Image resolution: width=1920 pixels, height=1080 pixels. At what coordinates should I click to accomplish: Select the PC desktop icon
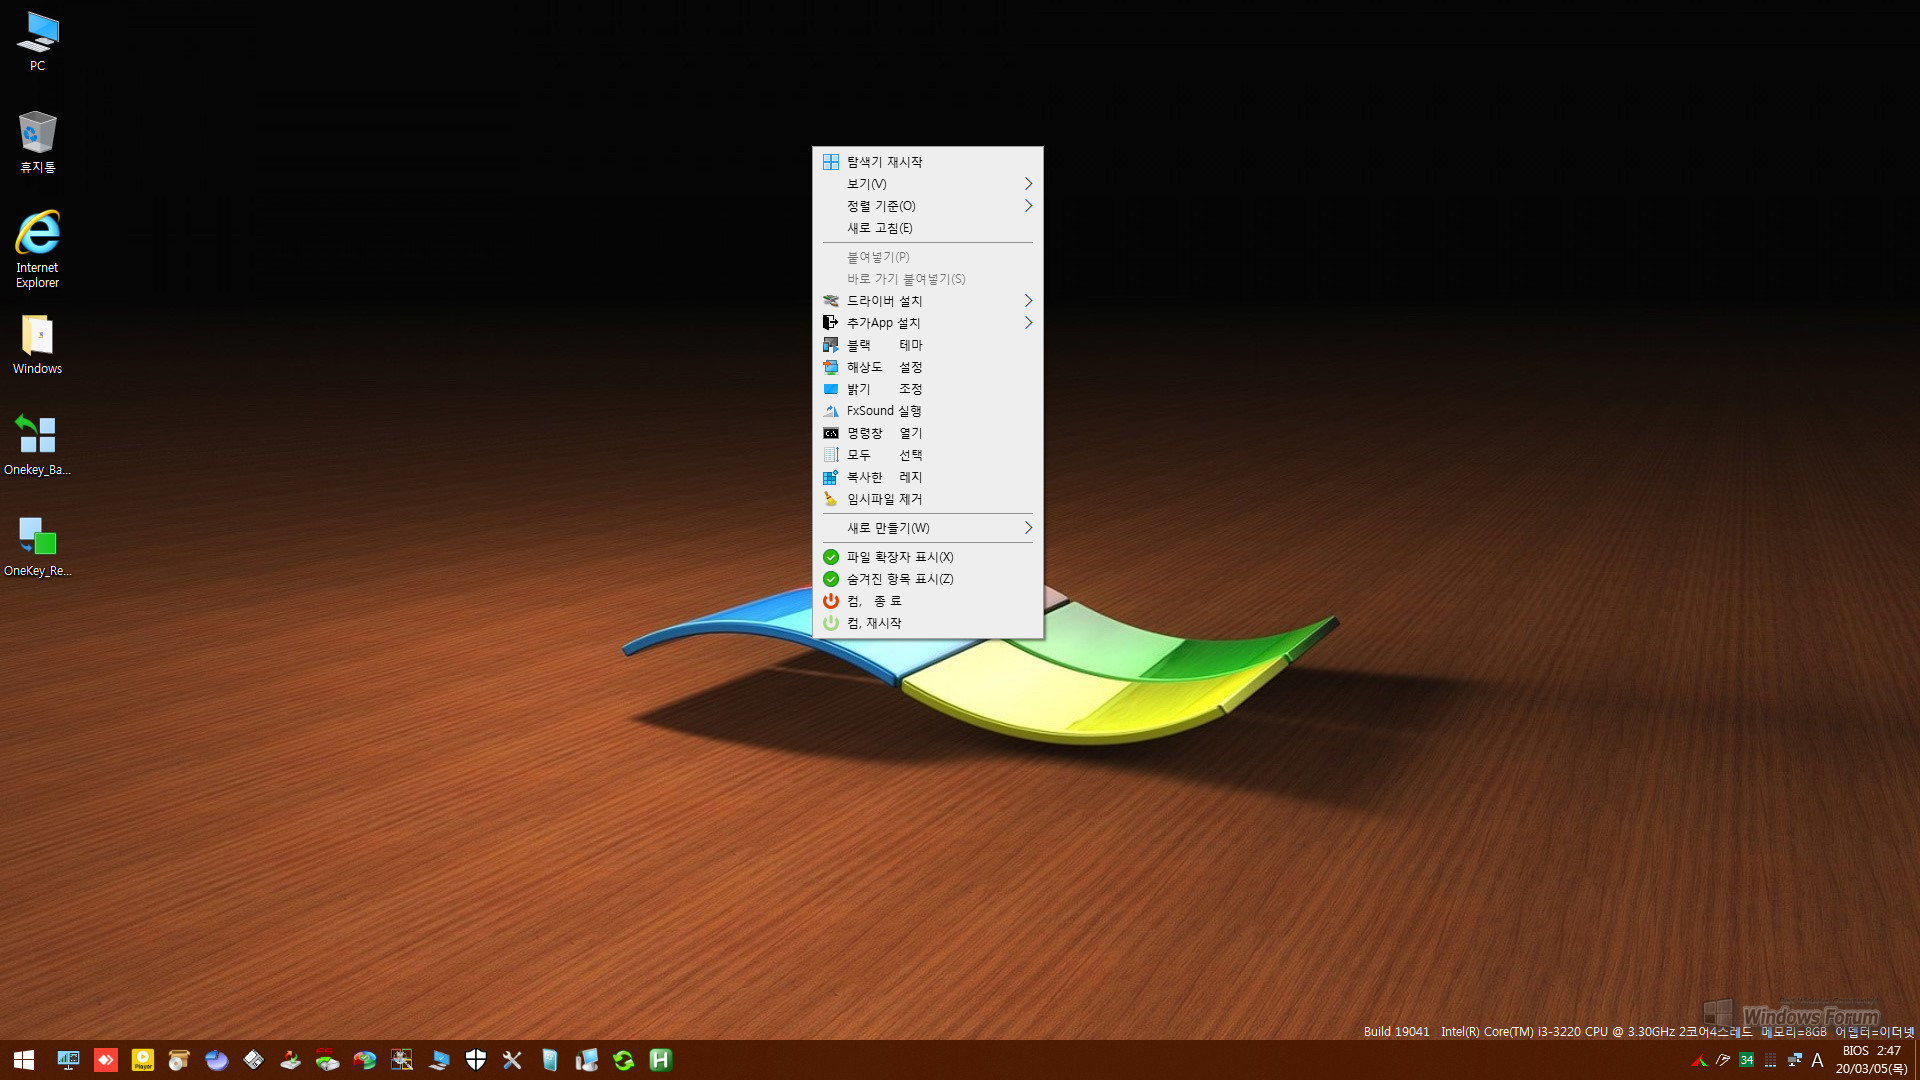tap(37, 42)
